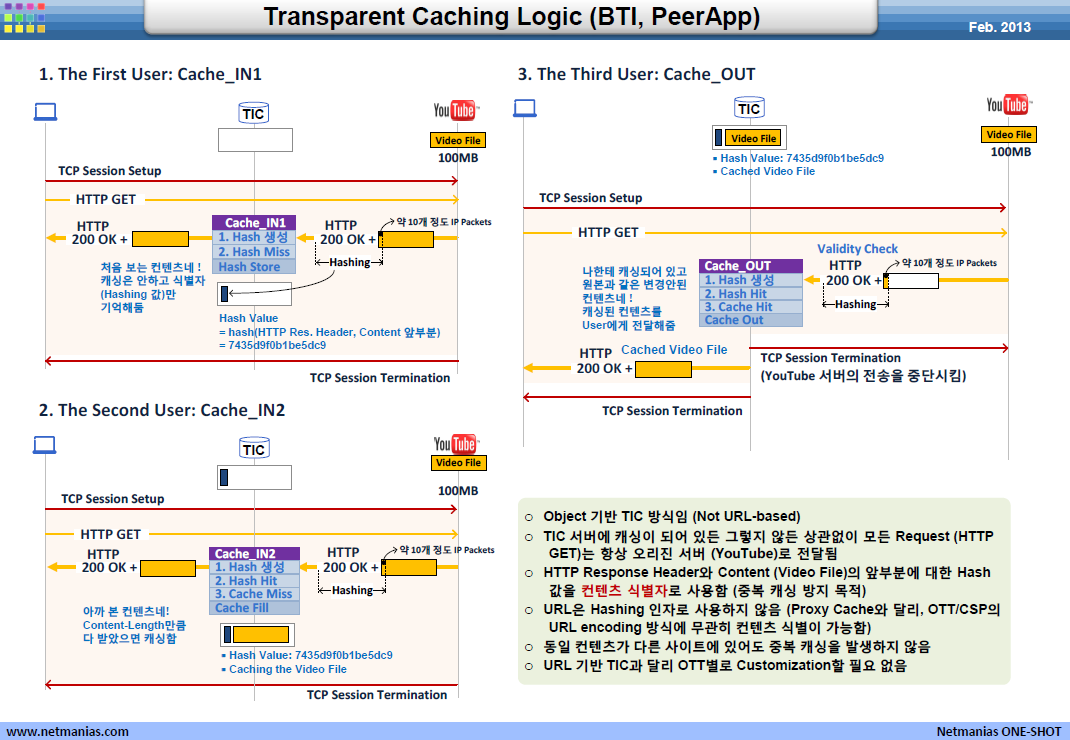The height and width of the screenshot is (740, 1070).
Task: Select heading 3. The Third User: Cache_OUT
Action: tap(636, 74)
